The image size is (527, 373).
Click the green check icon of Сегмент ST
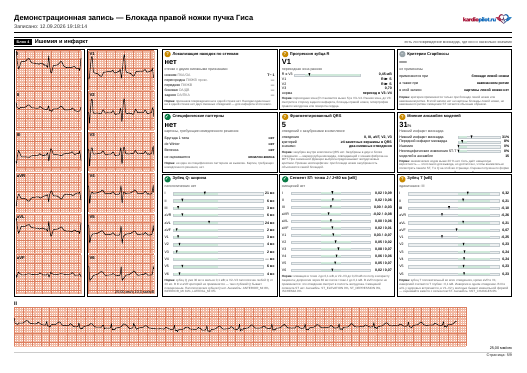pos(285,179)
